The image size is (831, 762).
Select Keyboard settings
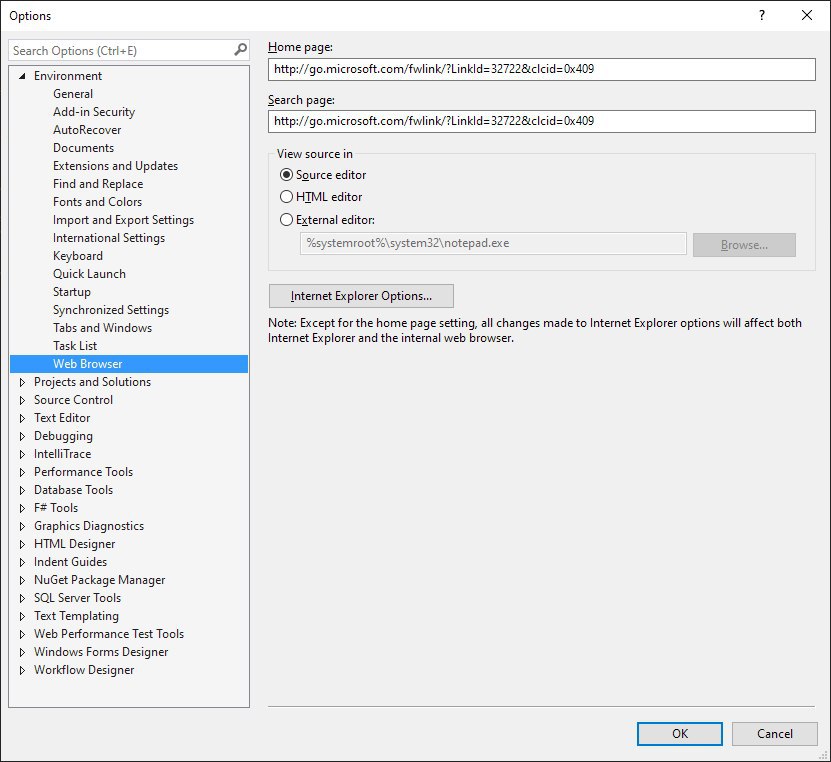point(78,256)
